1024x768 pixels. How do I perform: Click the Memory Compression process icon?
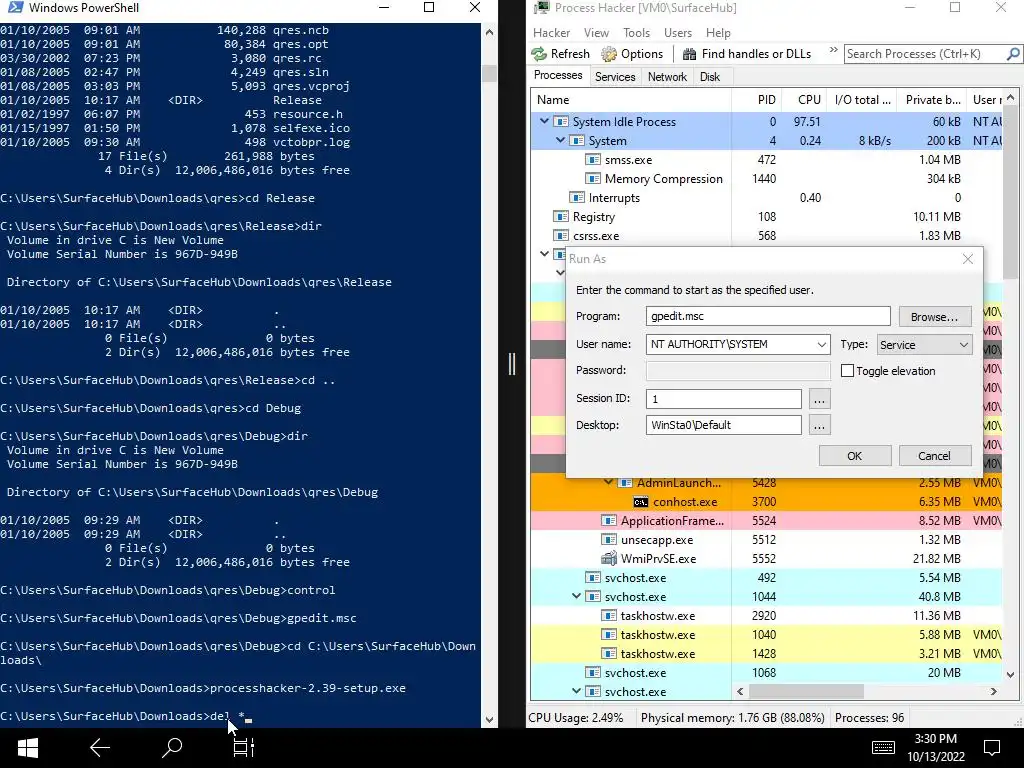point(592,179)
